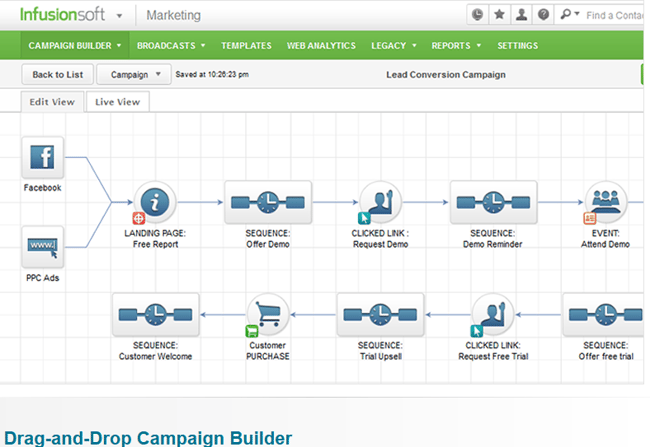650x447 pixels.
Task: Click the Find a Contact search field
Action: tap(614, 15)
